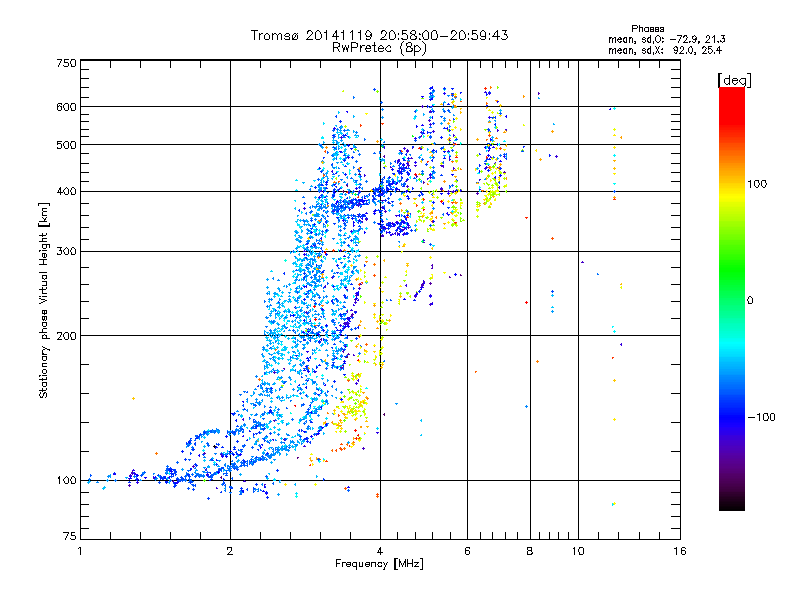
Task: Click the y-axis tick label '200'
Action: [67, 336]
